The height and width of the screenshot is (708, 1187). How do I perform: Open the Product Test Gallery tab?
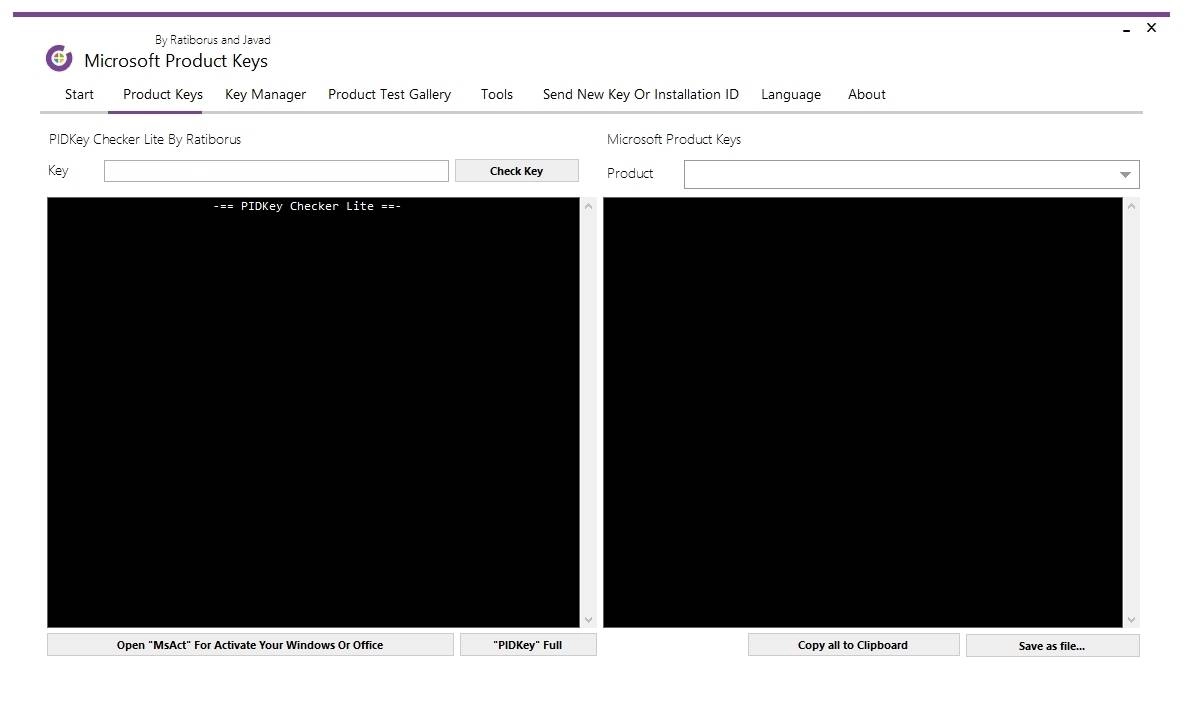pyautogui.click(x=389, y=95)
